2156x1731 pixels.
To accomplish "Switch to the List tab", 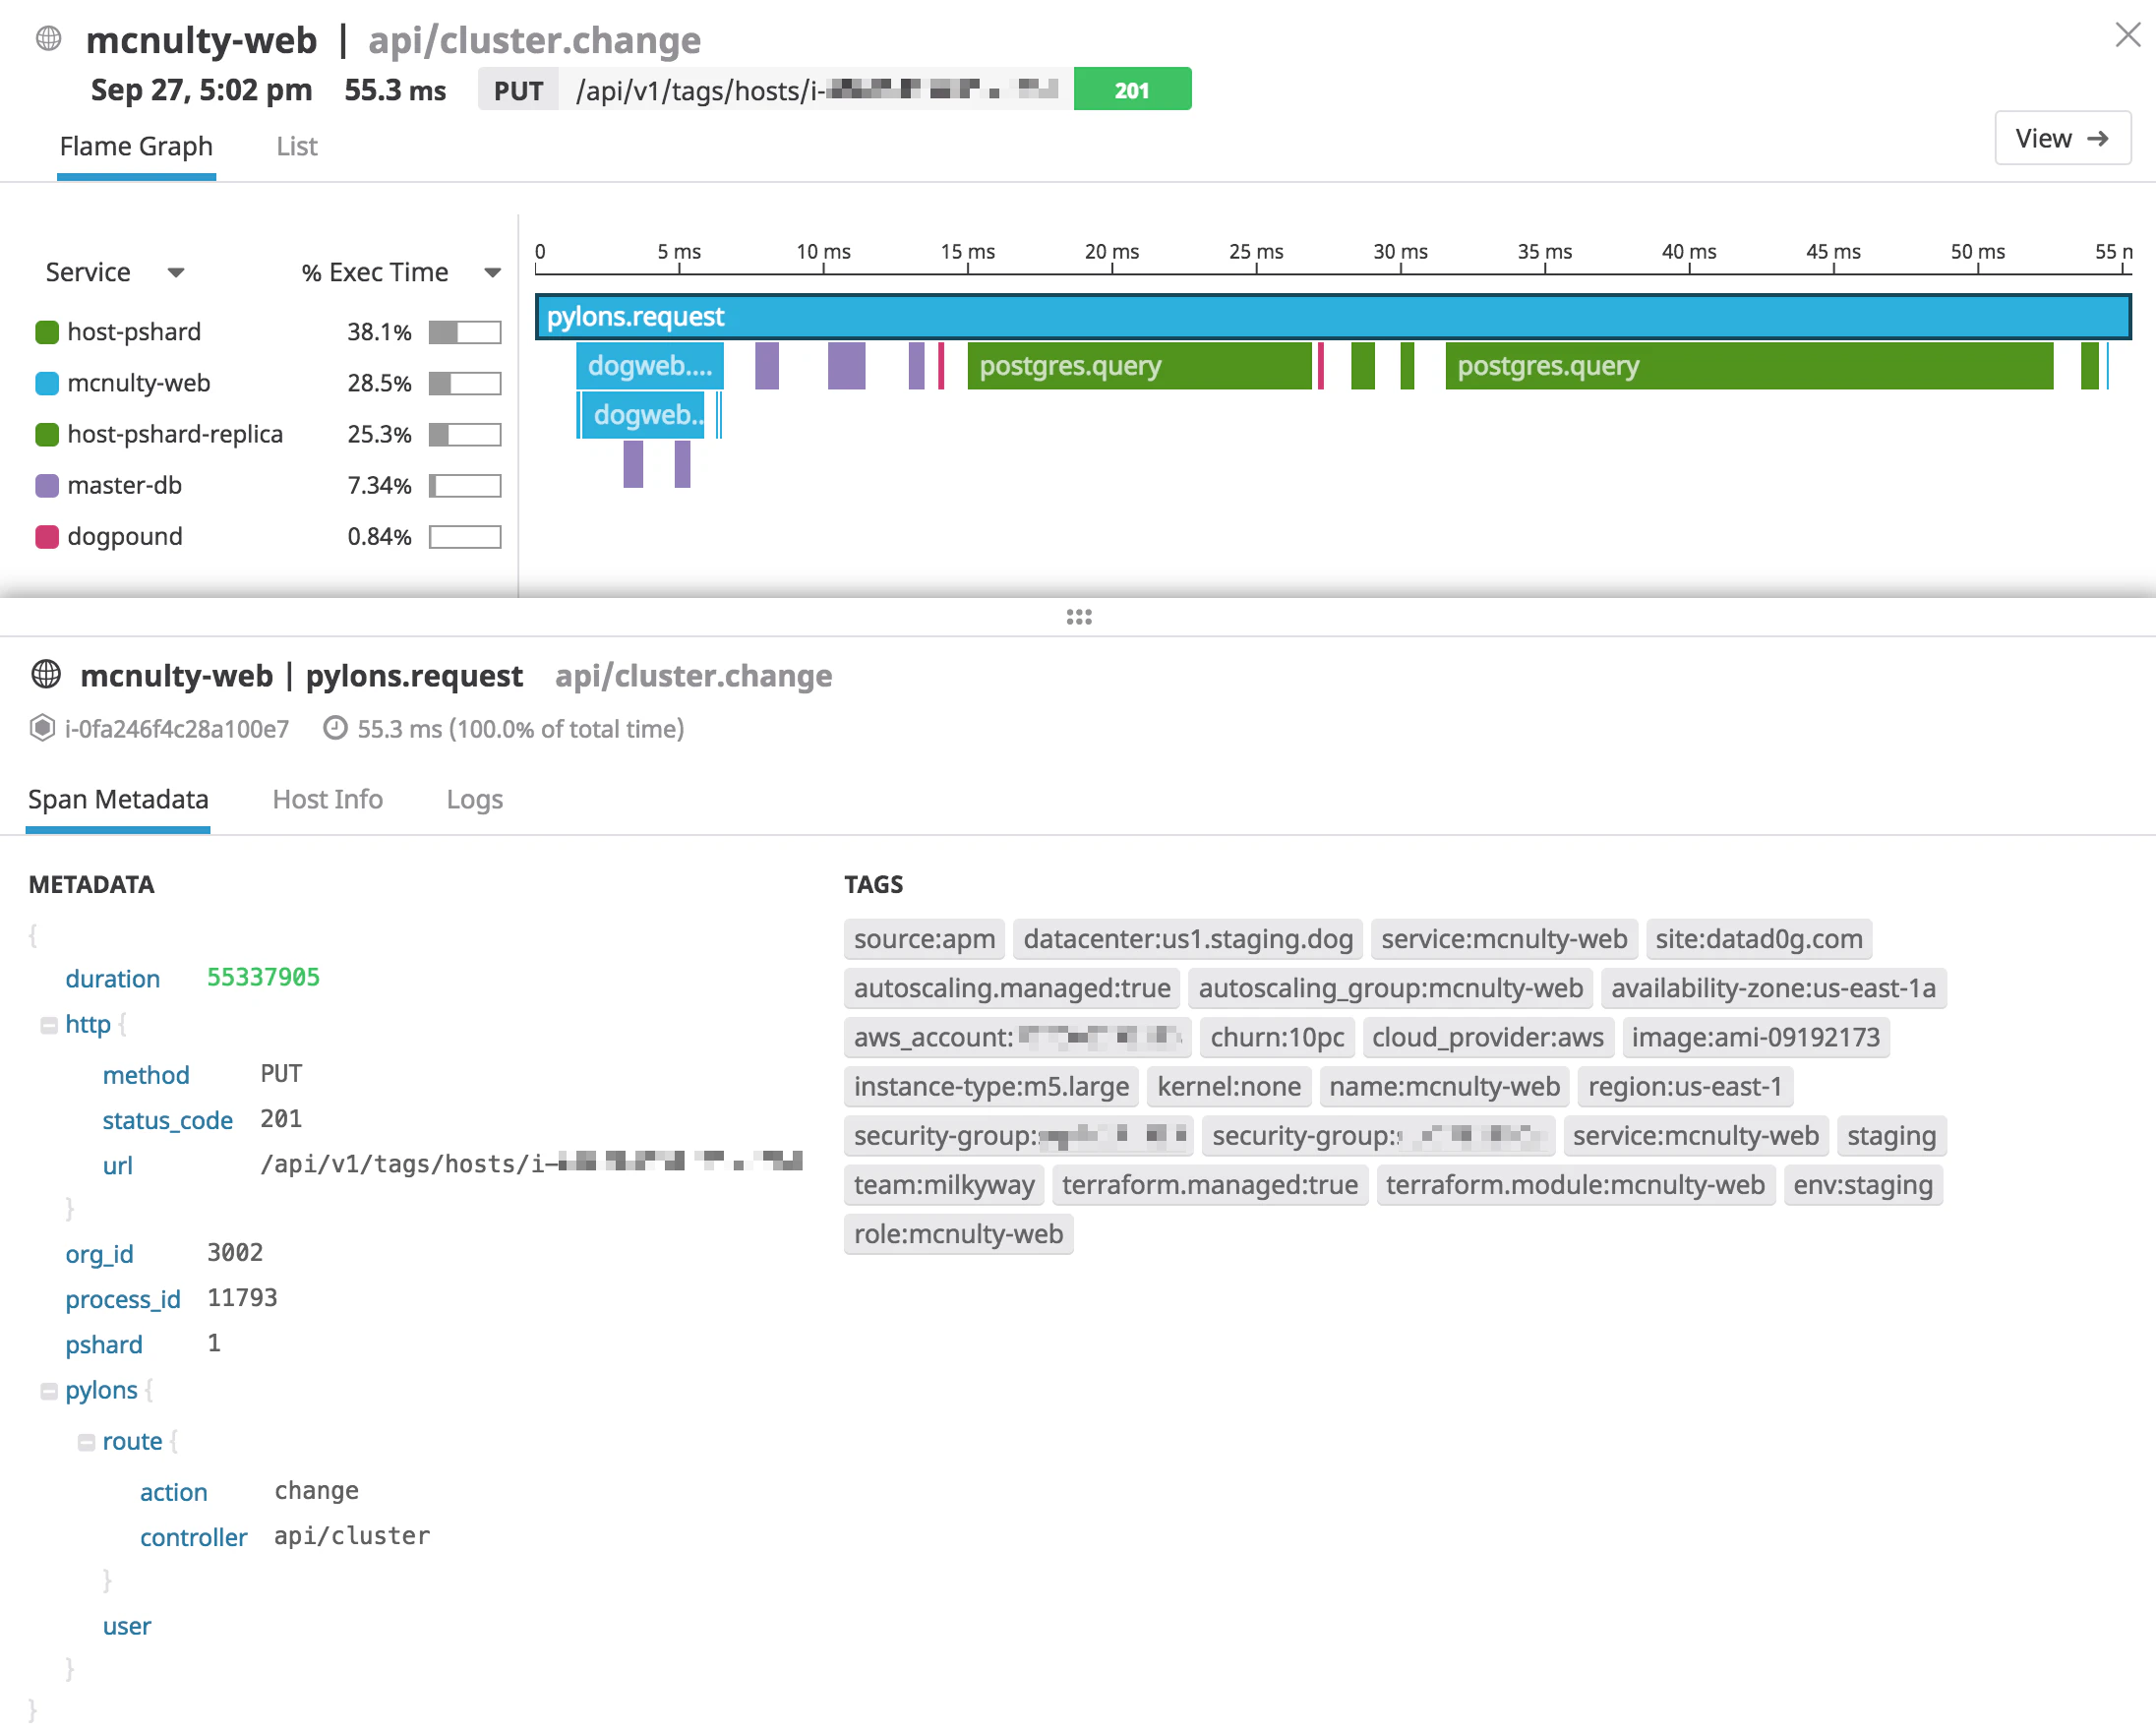I will click(297, 146).
